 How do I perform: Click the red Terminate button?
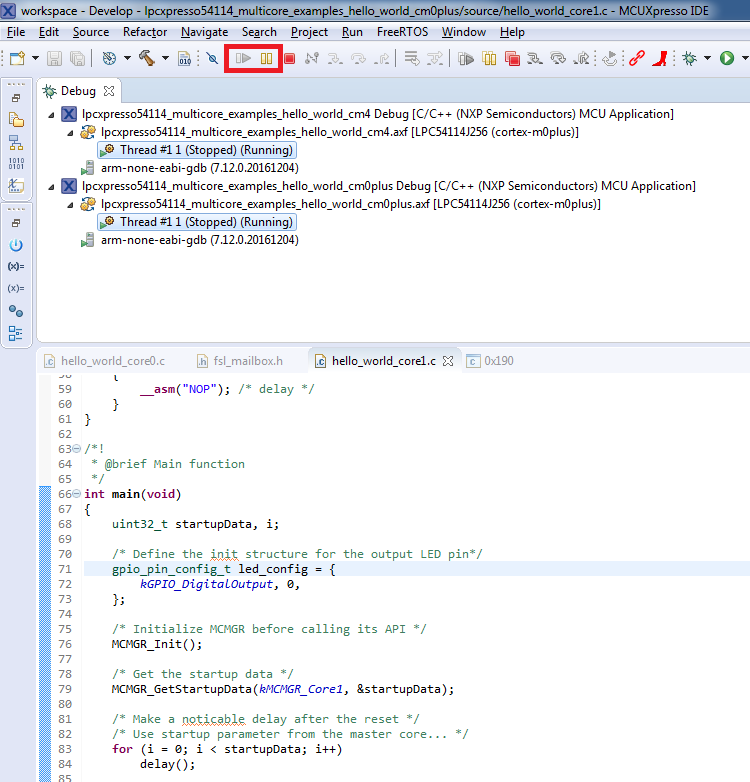tap(289, 59)
